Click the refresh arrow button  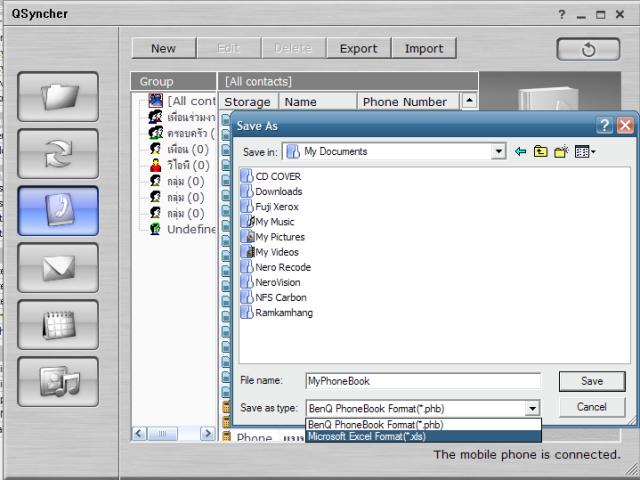588,48
